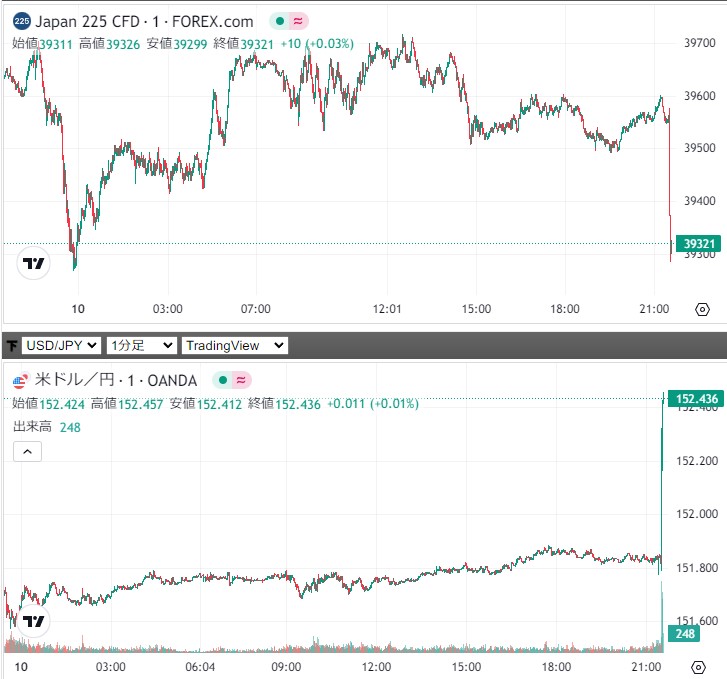Screen dimensions: 727x679
Task: Click the Japan 225 CFD · 1 · FOREX.com title
Action: 144,21
